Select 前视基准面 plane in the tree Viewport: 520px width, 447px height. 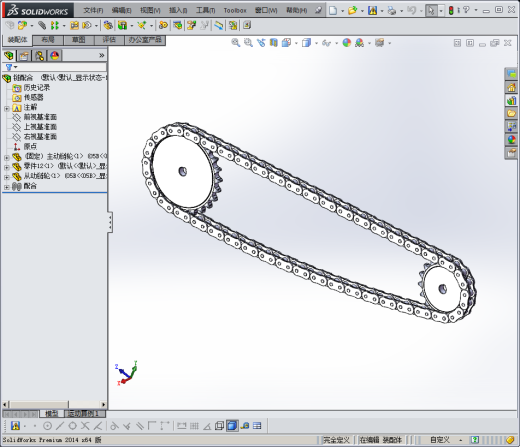pyautogui.click(x=40, y=117)
